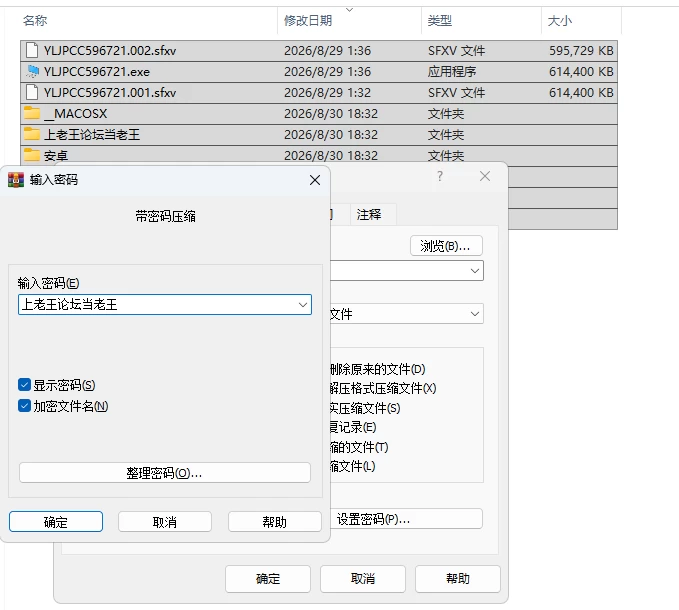This screenshot has height=610, width=679.
Task: Click the 带密码压缩 heading text
Action: click(165, 216)
